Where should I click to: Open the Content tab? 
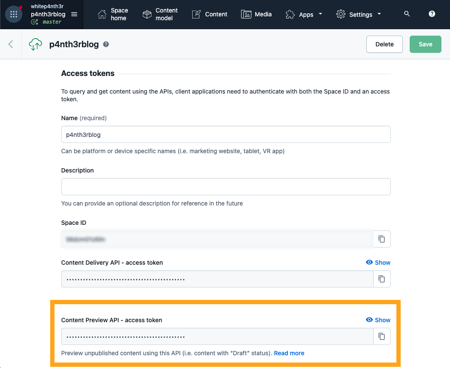click(x=210, y=14)
